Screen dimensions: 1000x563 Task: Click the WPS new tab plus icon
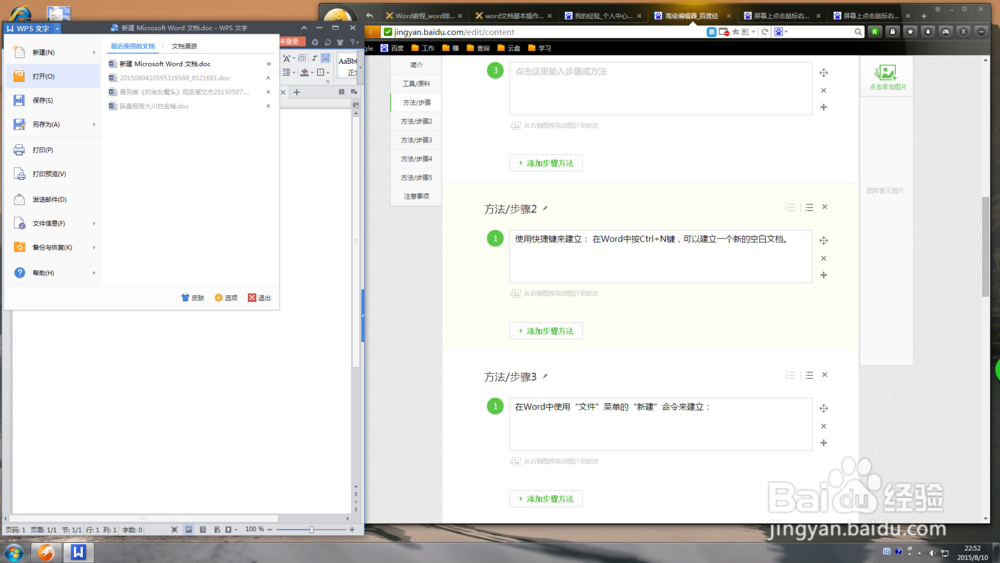[x=297, y=92]
